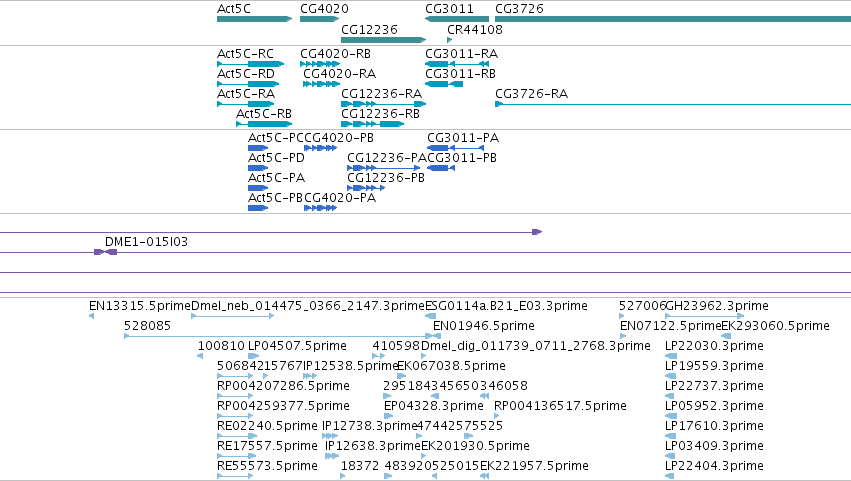
Task: Select transcript Act5C-RB
Action: point(264,124)
